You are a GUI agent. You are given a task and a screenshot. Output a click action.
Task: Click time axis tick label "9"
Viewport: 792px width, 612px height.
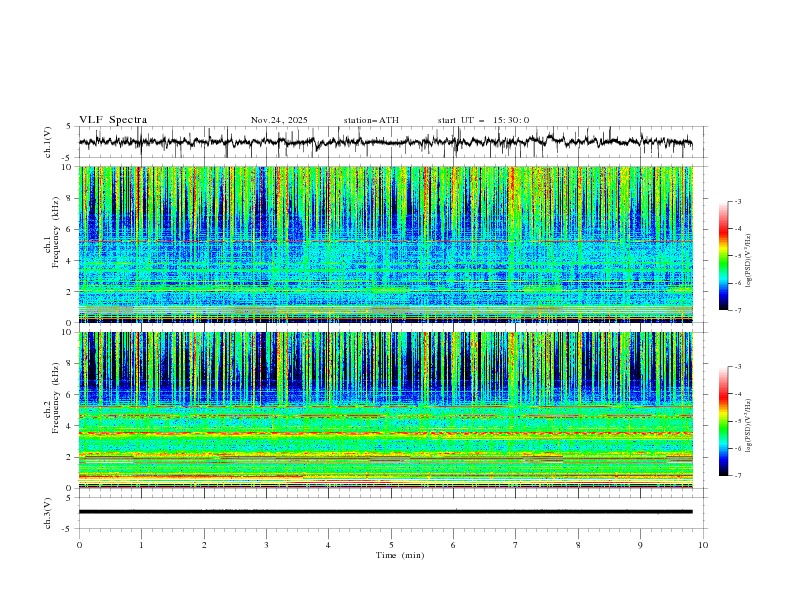(x=640, y=545)
